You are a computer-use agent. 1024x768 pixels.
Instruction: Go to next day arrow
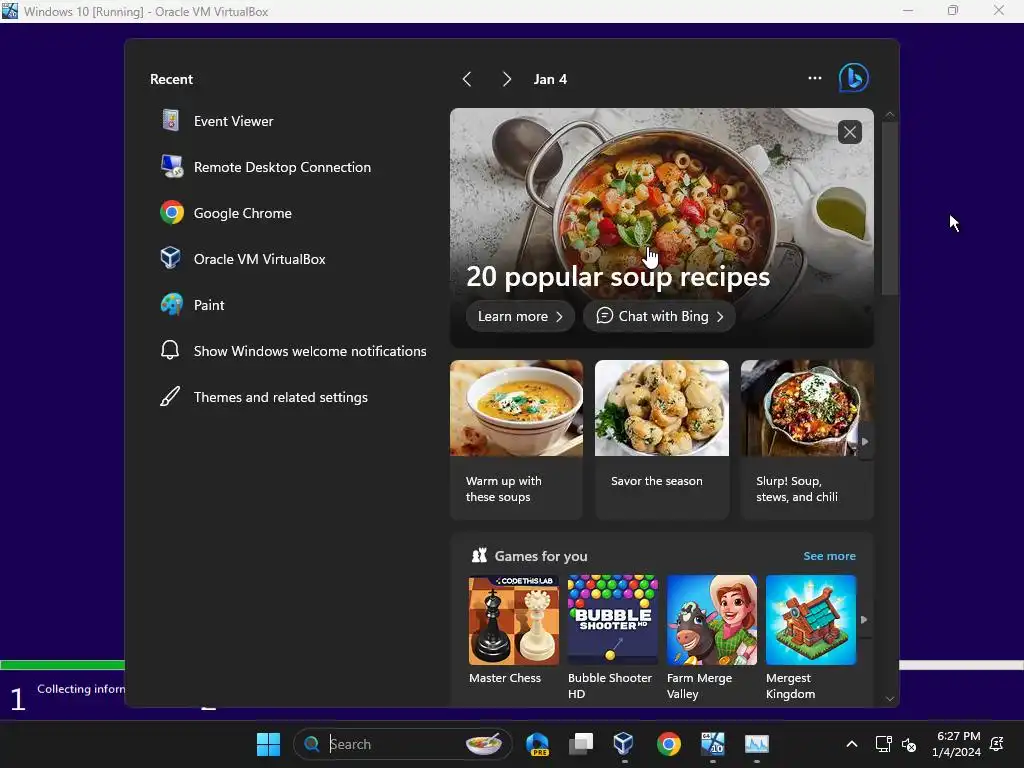coord(506,79)
